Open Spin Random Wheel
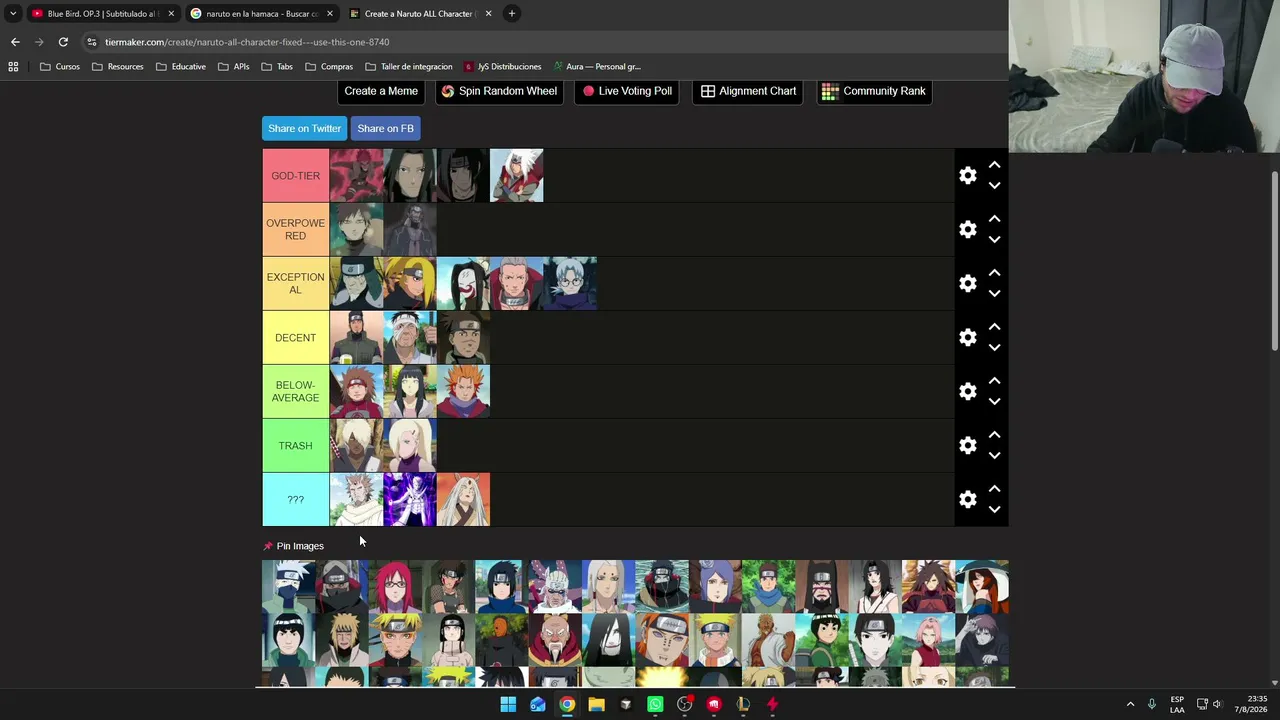1280x720 pixels. [x=499, y=91]
